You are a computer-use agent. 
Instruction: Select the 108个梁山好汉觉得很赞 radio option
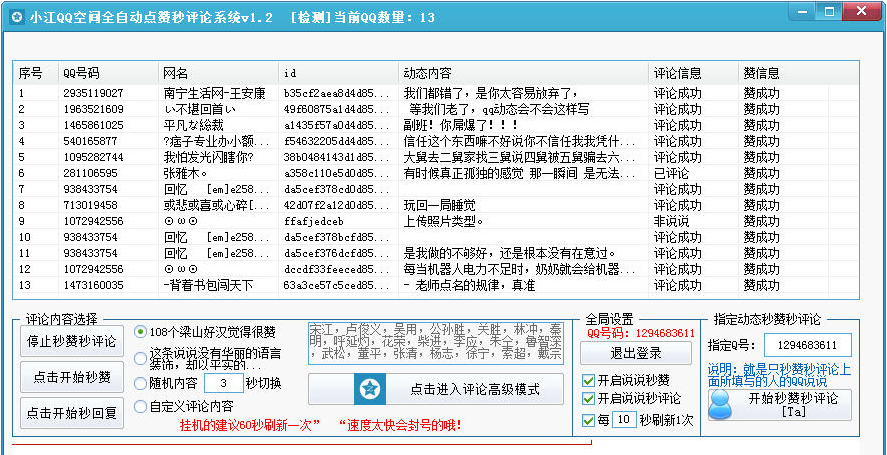[140, 332]
